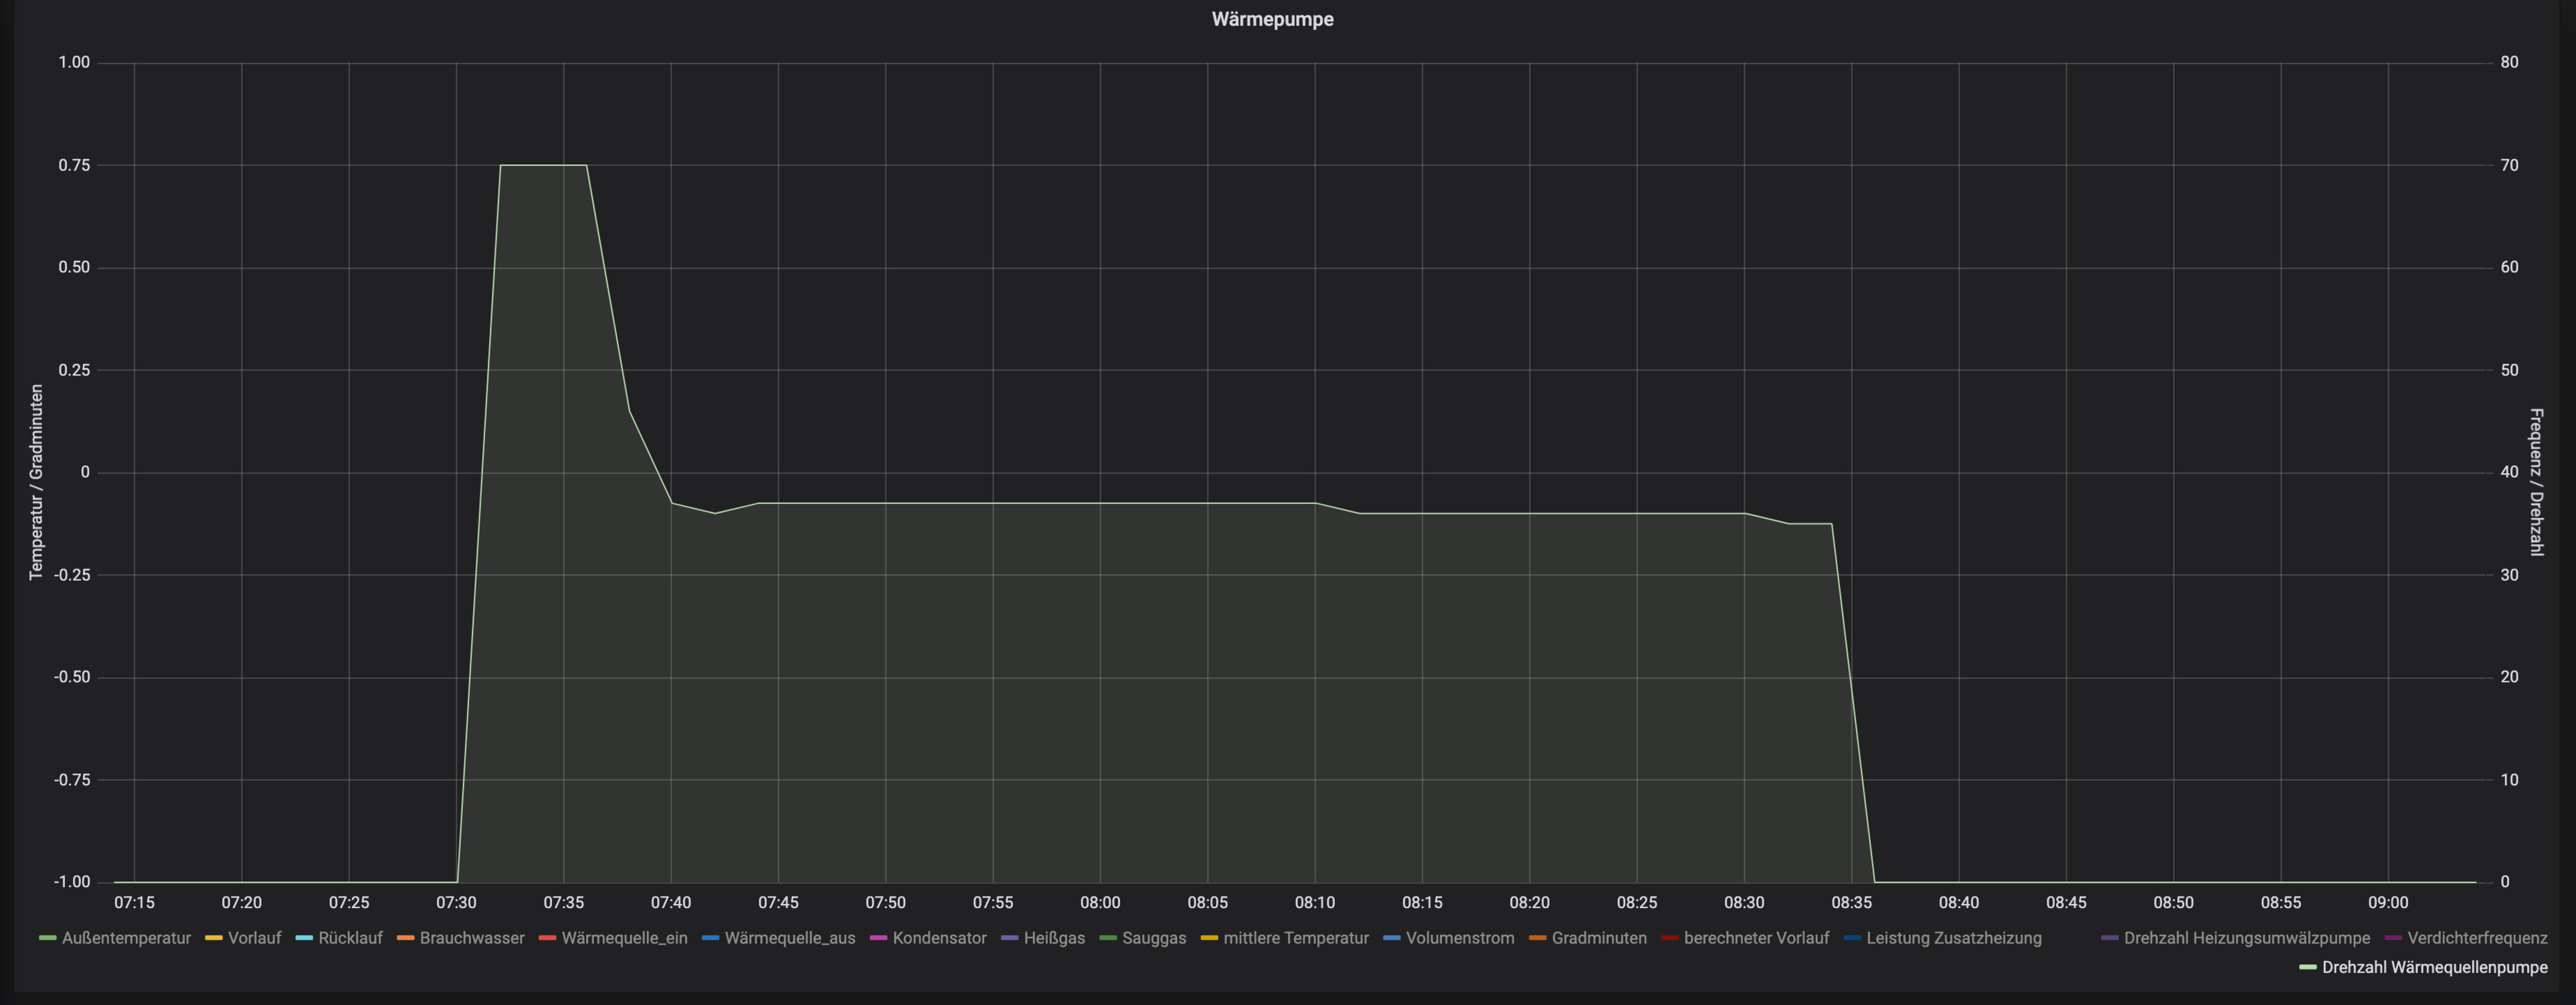Click the 70 right axis value
Image resolution: width=2576 pixels, height=1005 pixels.
(x=2509, y=165)
